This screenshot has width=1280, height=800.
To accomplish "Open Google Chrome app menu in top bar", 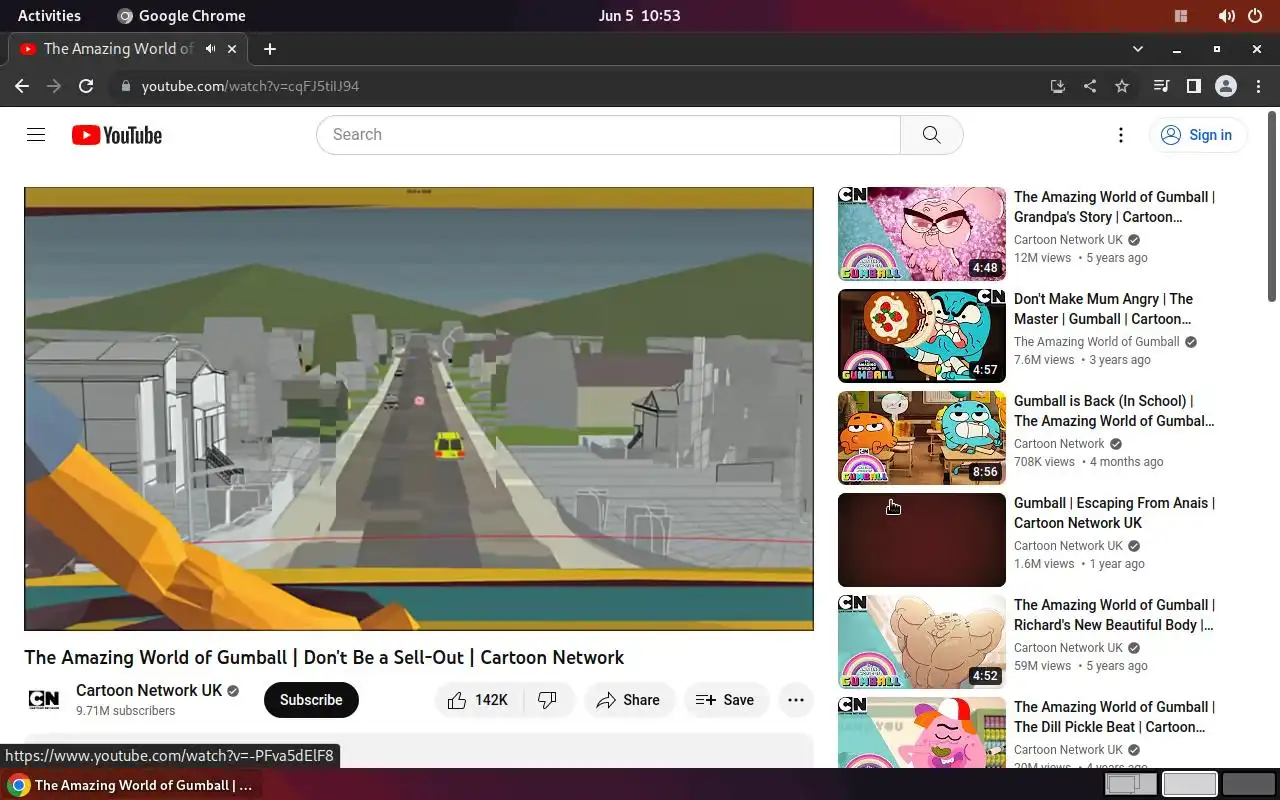I will point(181,15).
